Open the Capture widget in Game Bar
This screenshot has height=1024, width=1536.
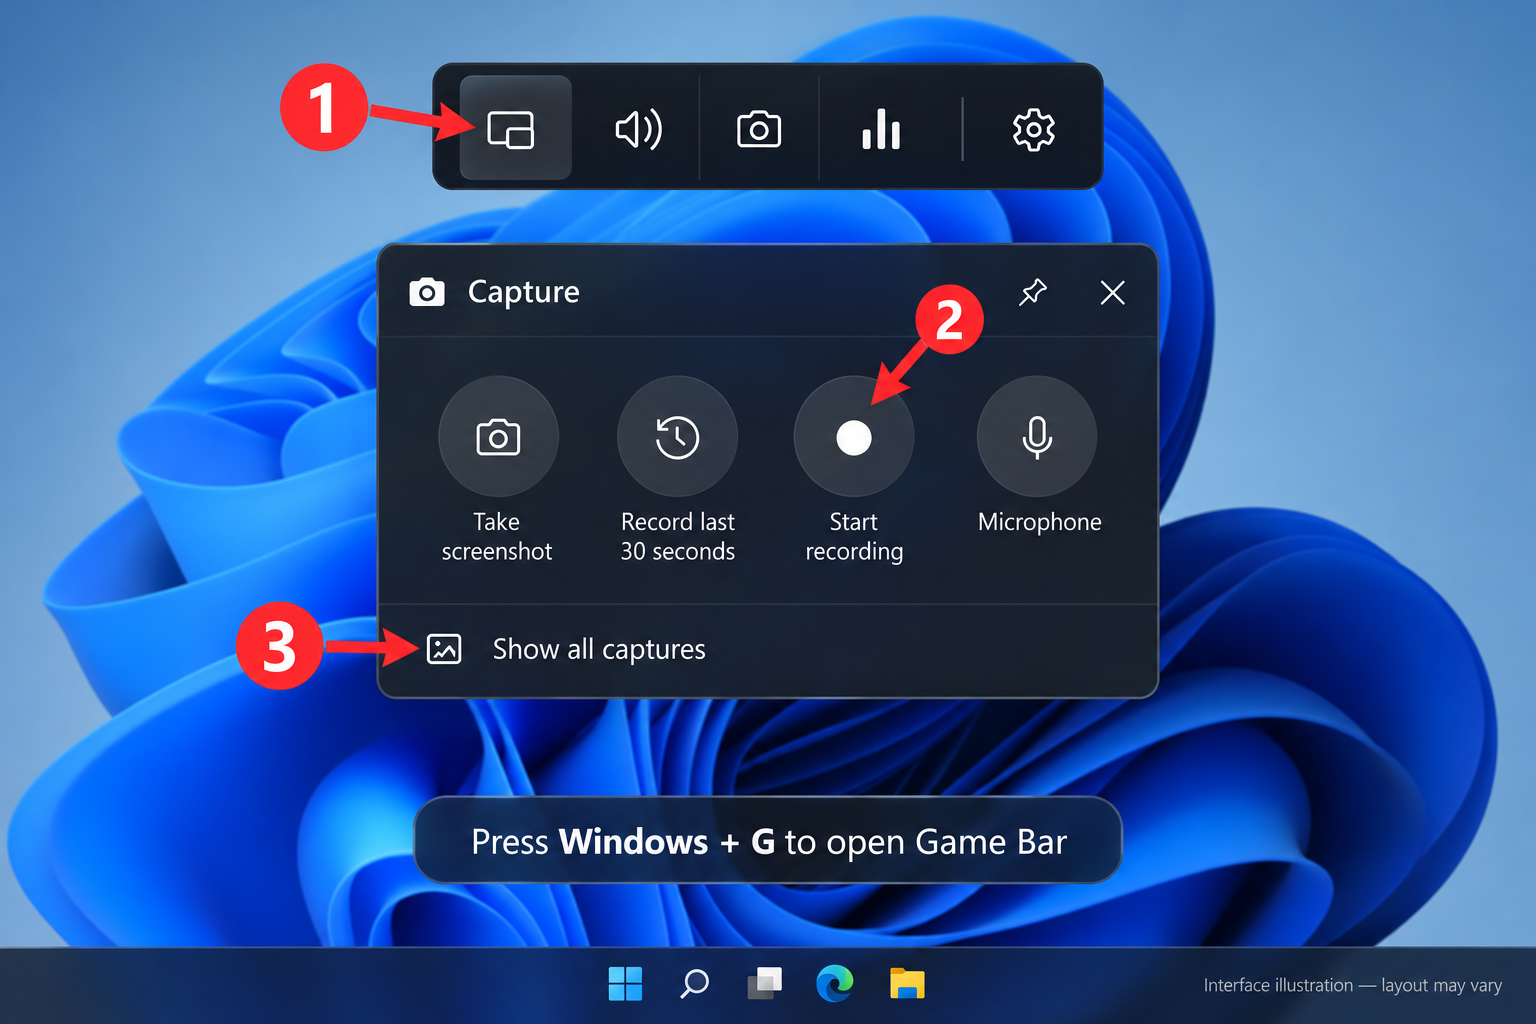pos(515,128)
